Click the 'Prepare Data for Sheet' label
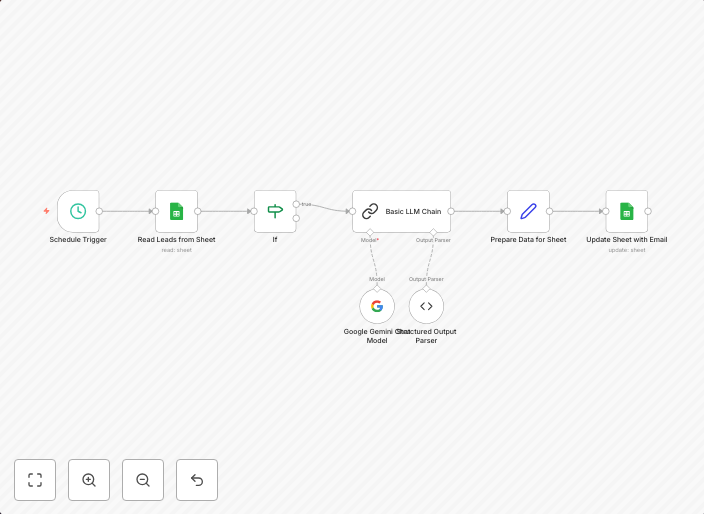This screenshot has width=704, height=514. coord(528,240)
